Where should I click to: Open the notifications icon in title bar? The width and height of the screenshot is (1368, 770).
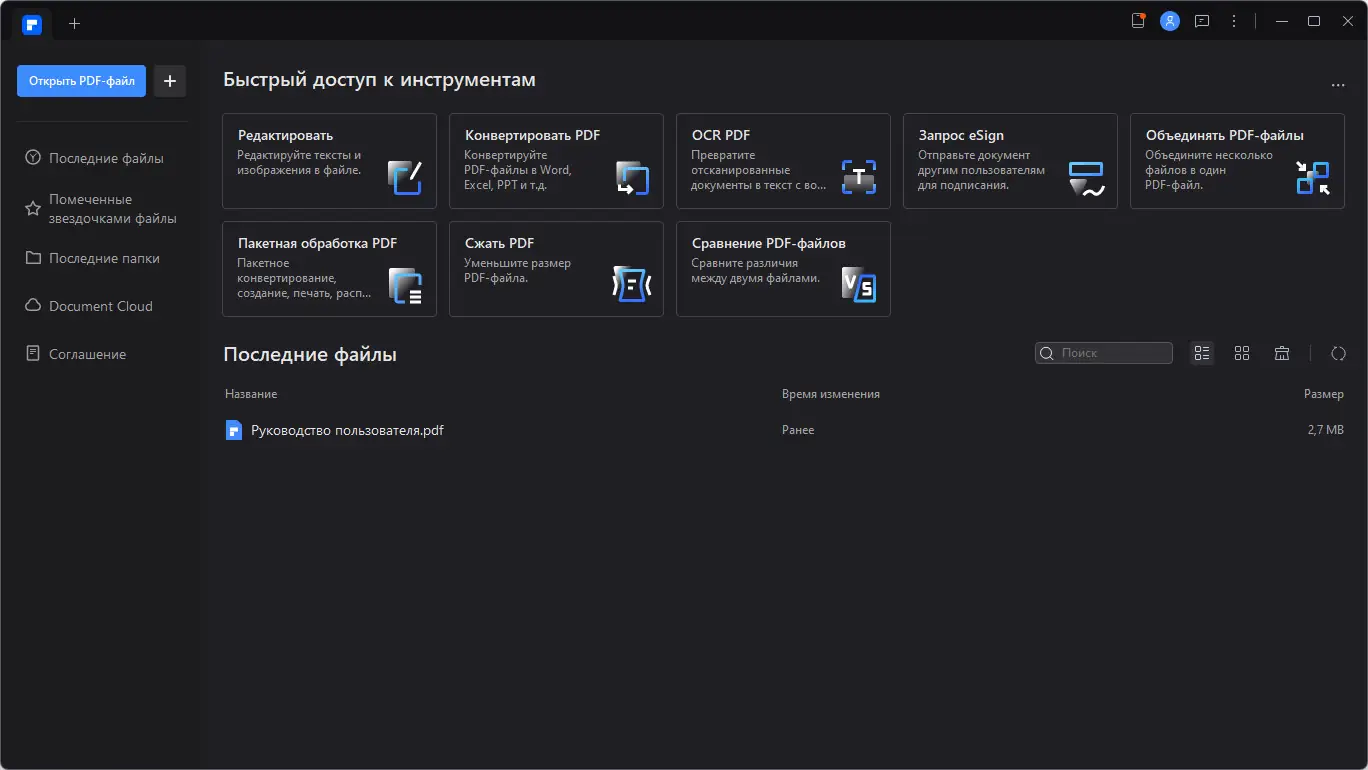(x=1138, y=21)
